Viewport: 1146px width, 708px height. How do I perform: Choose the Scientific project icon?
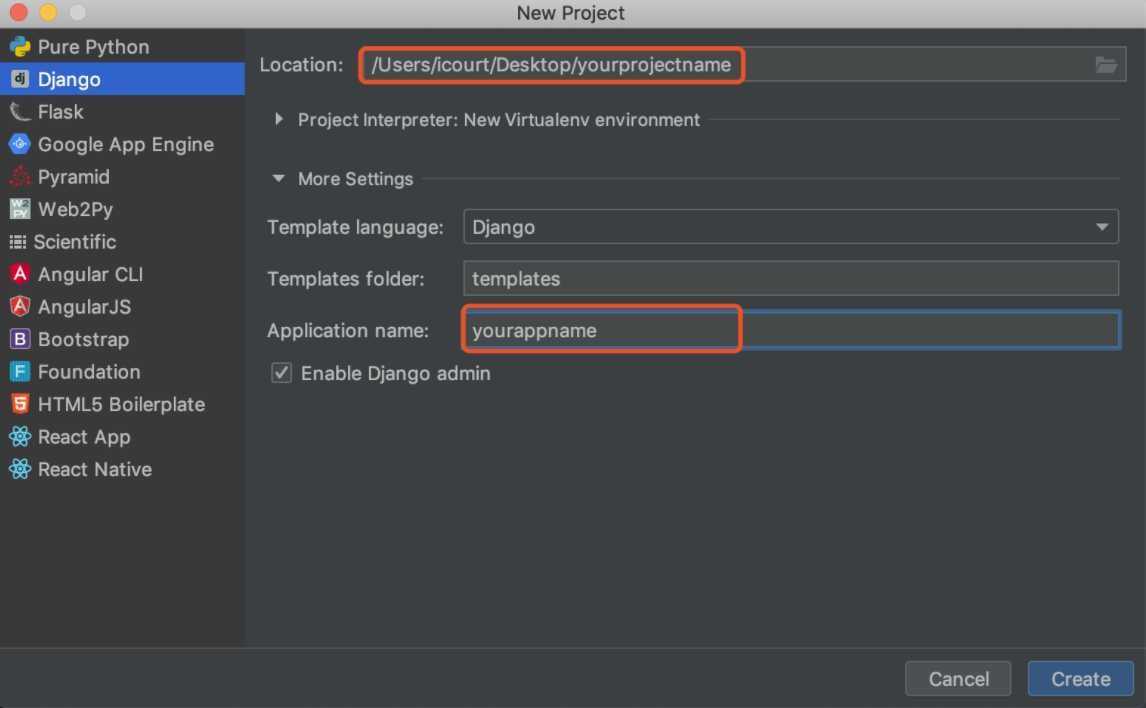click(x=18, y=242)
